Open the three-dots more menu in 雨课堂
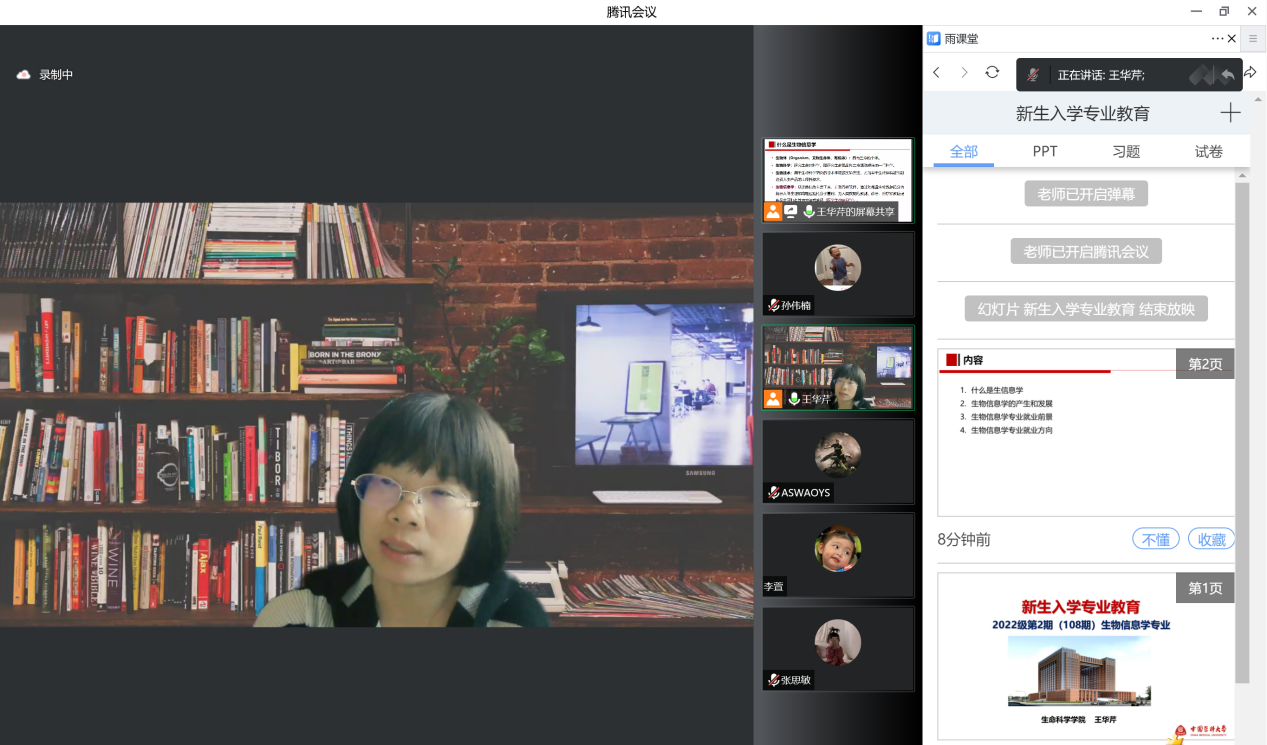This screenshot has width=1267, height=745. coord(1217,39)
